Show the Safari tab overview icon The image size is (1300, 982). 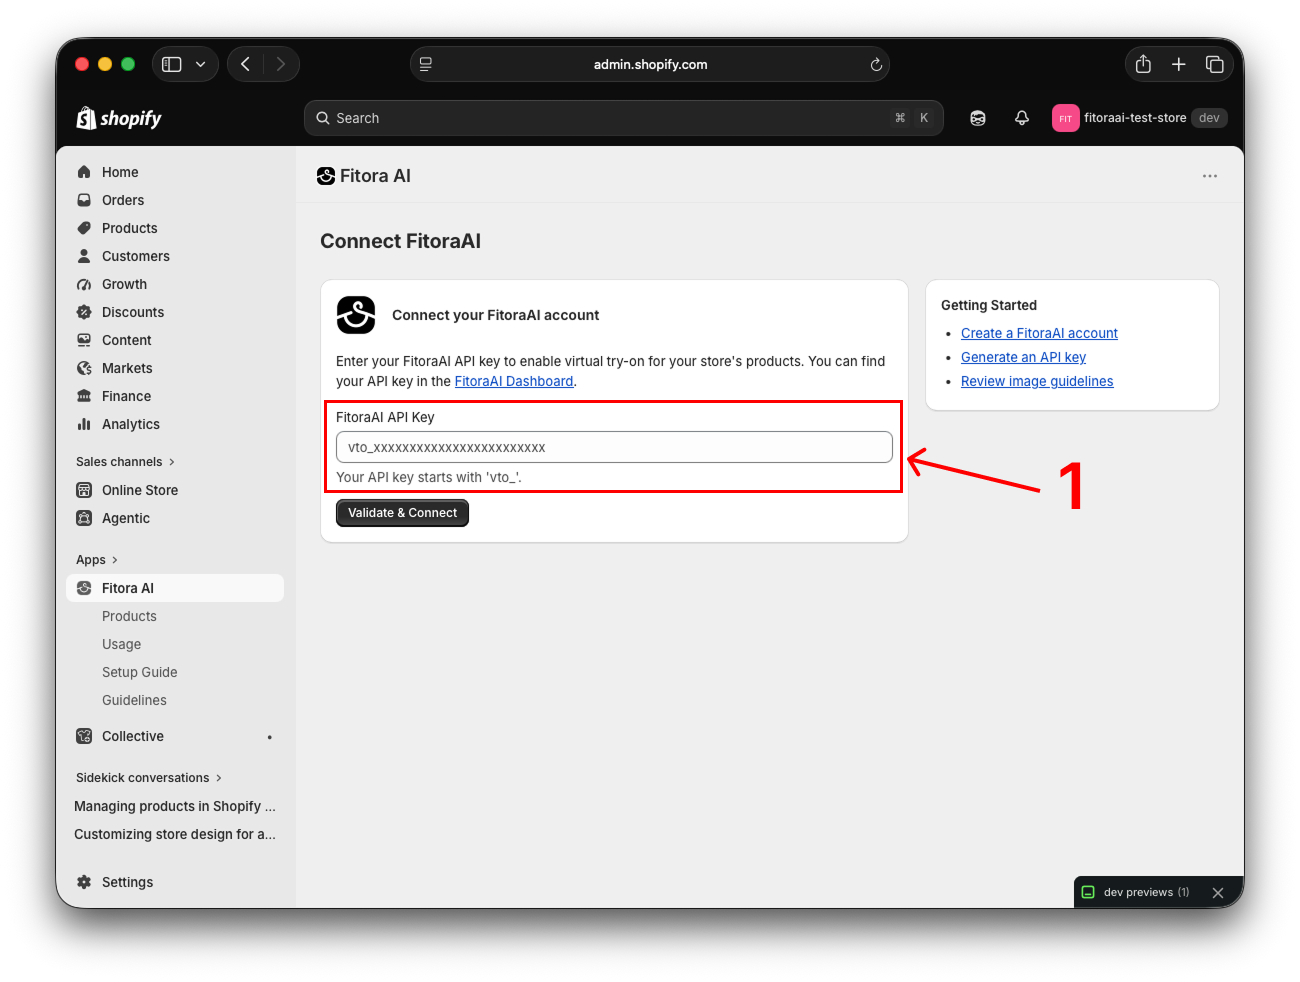(1215, 64)
